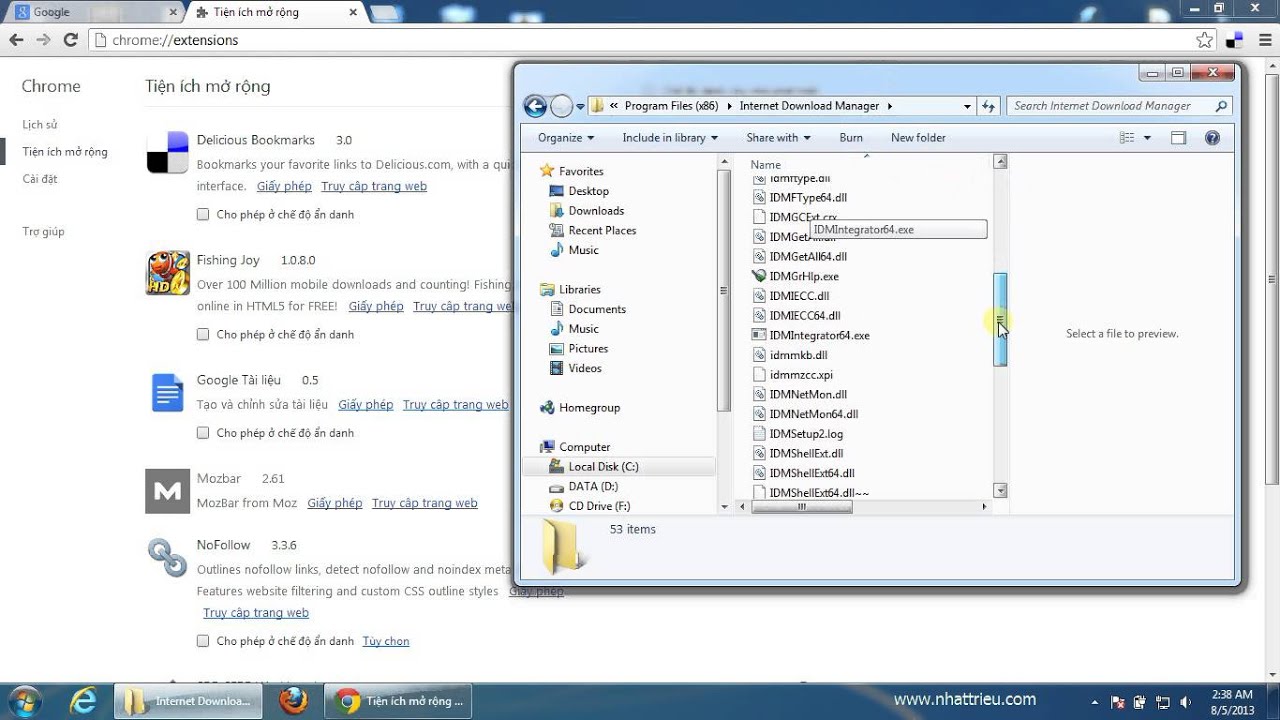This screenshot has width=1280, height=720.
Task: Click the file list horizontal scrollbar thumb
Action: [x=801, y=507]
